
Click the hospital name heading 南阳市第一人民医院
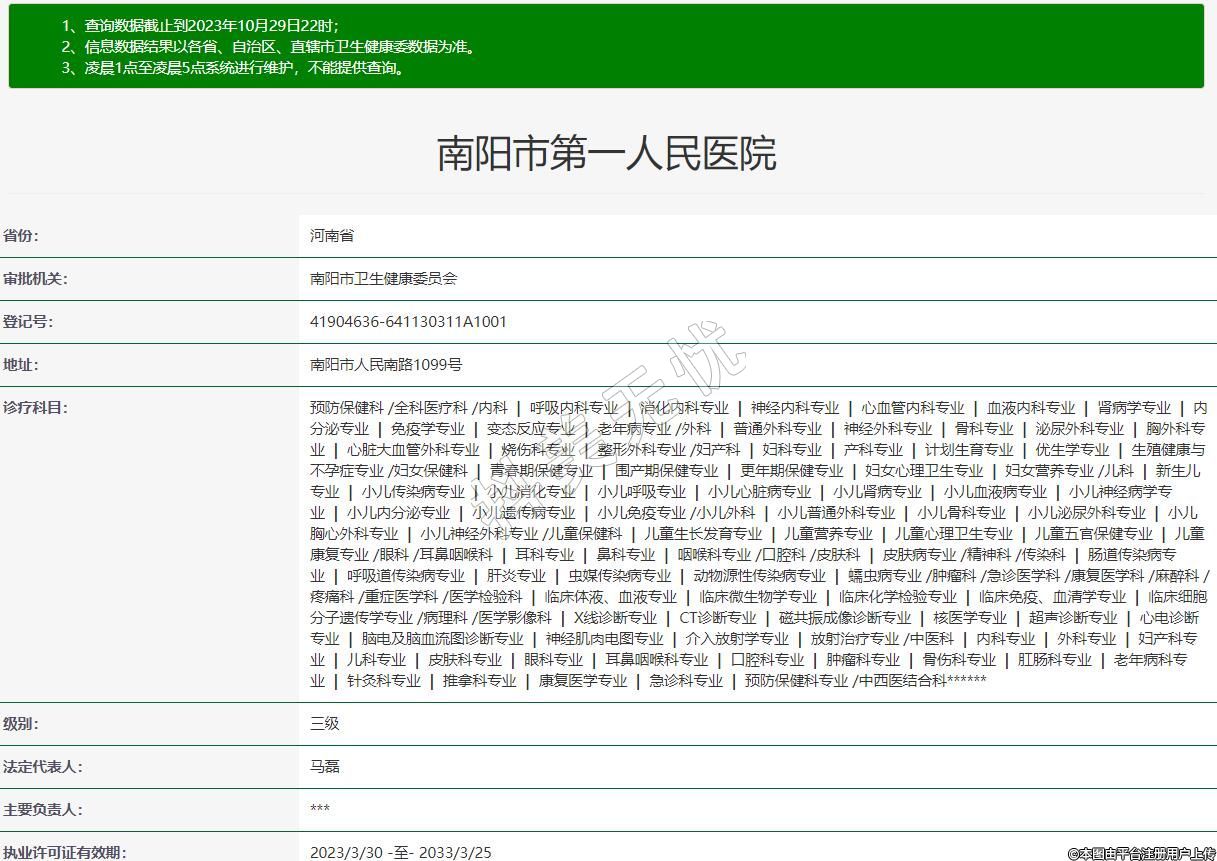pyautogui.click(x=607, y=154)
